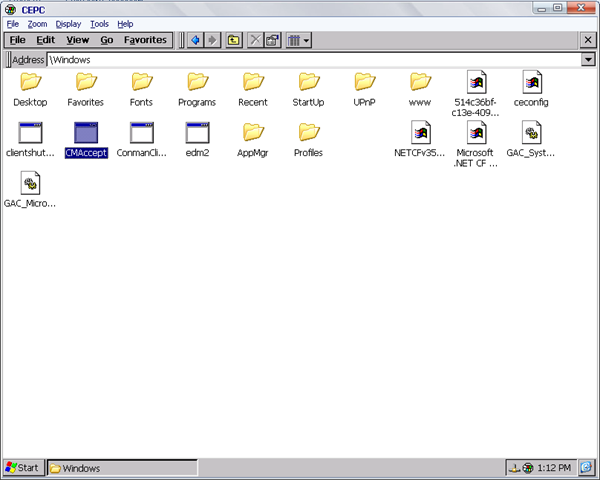The width and height of the screenshot is (600, 480).
Task: Open the explorer File menu
Action: (x=18, y=40)
